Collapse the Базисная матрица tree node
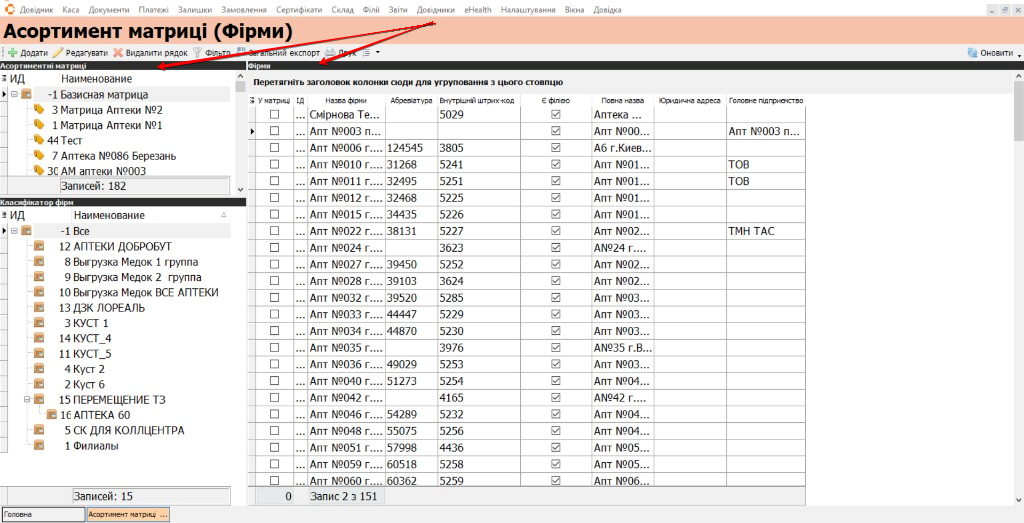This screenshot has width=1024, height=523. (x=14, y=95)
